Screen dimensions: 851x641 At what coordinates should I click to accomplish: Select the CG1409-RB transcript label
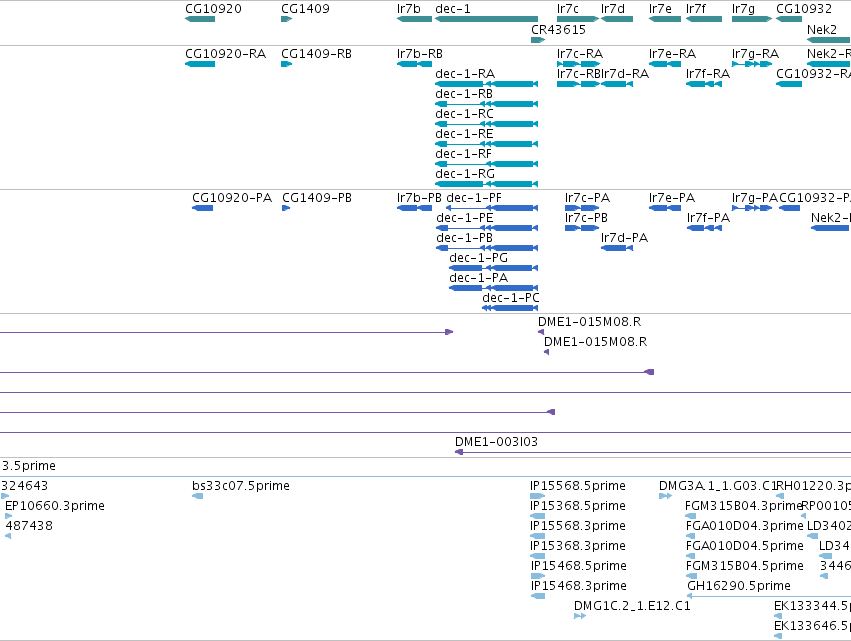(316, 54)
